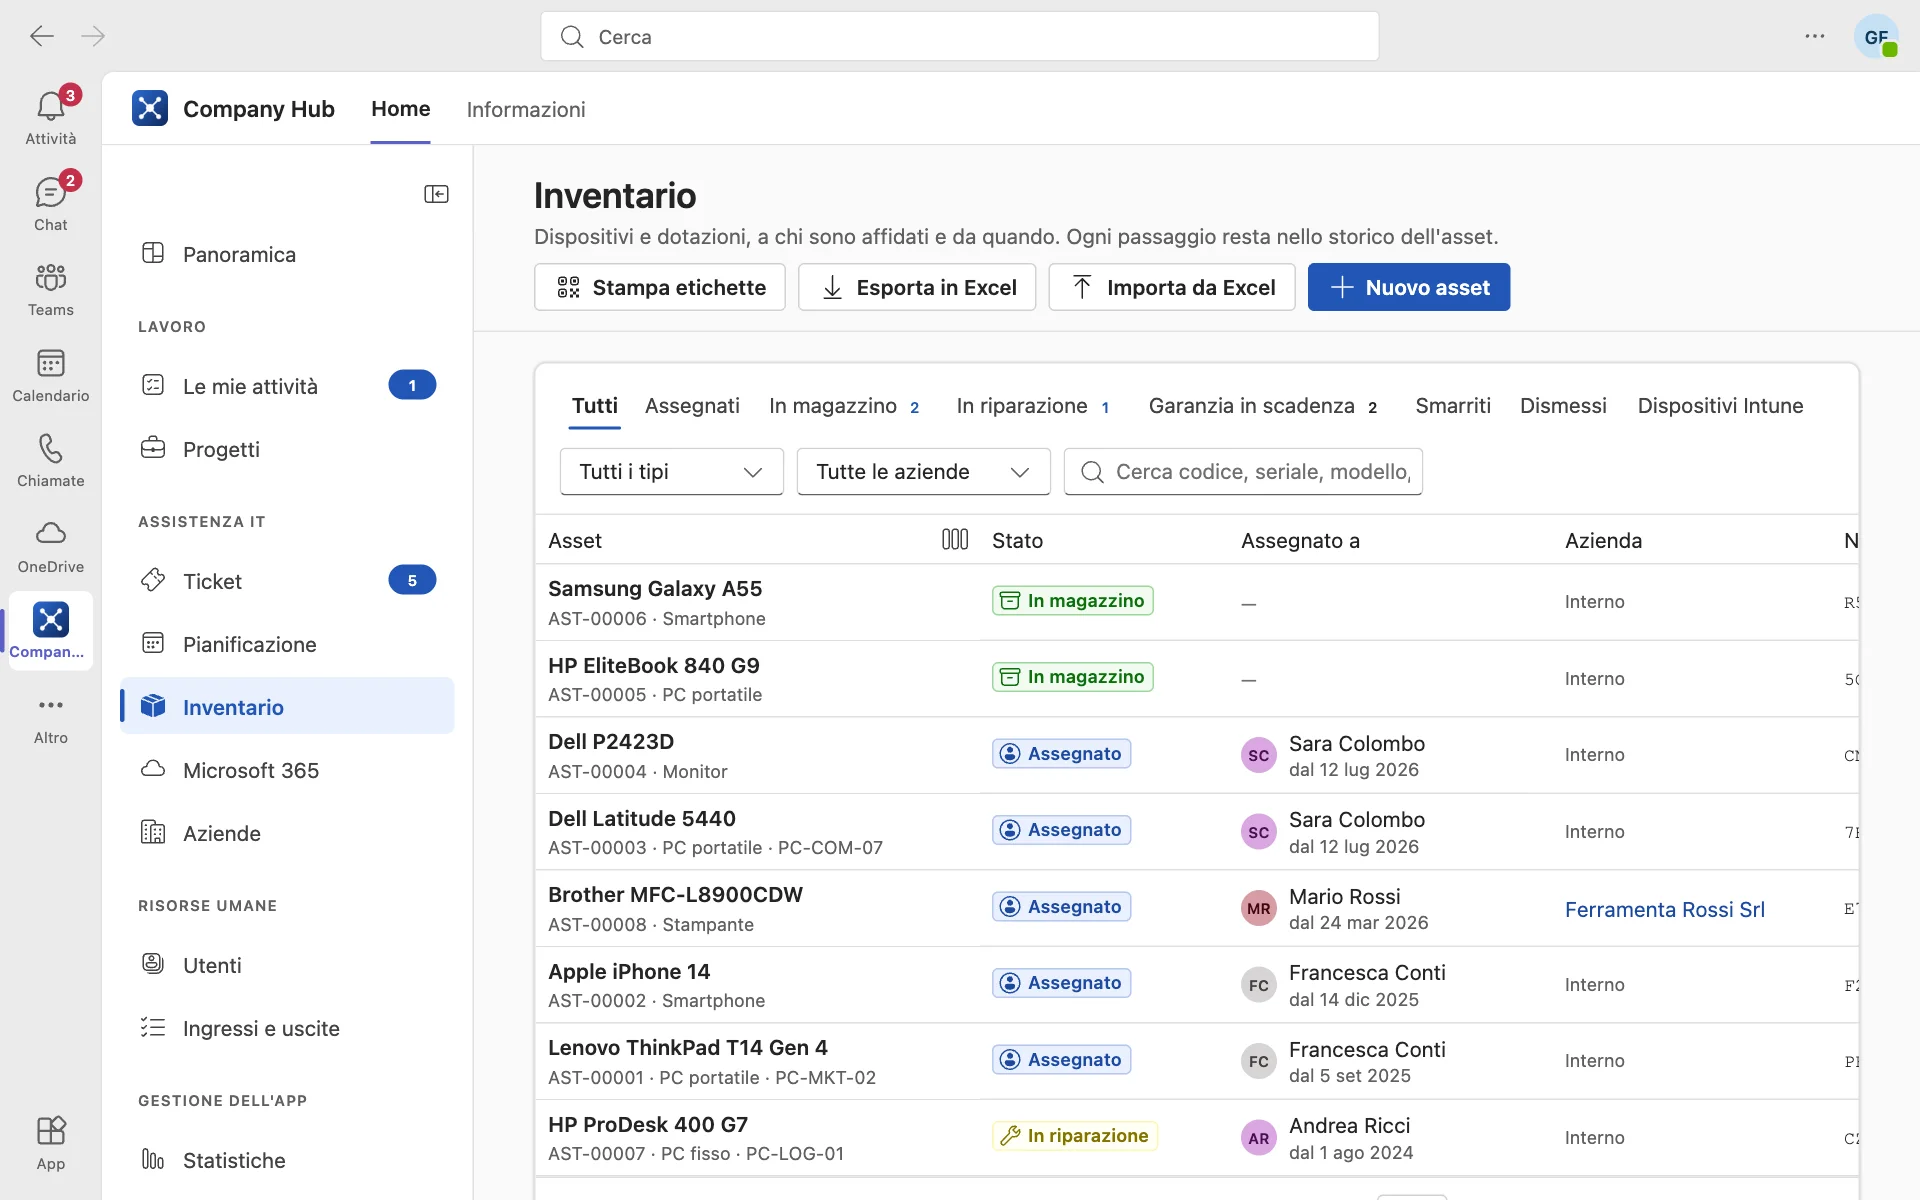Image resolution: width=1920 pixels, height=1200 pixels.
Task: Open the Samsung Galaxy A55 asset row
Action: 1197,602
